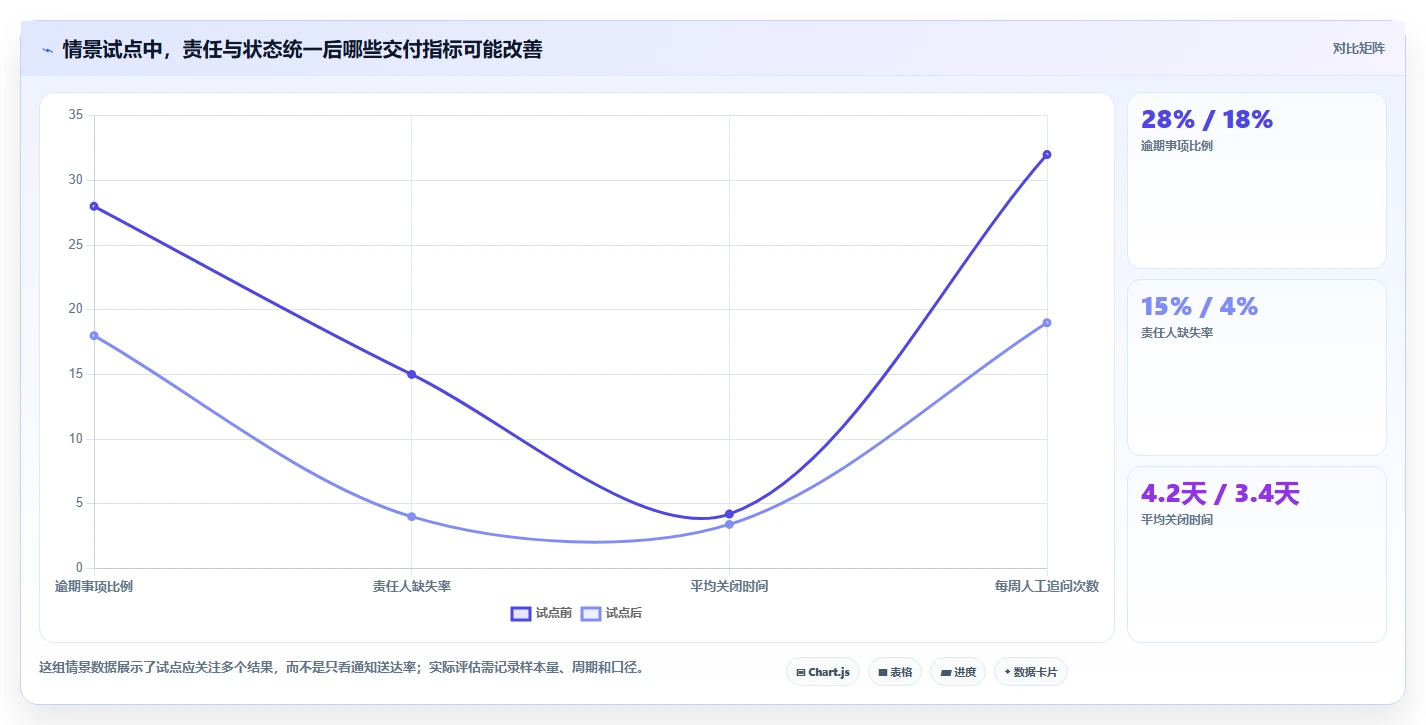Click the y-axis value 35

coord(76,115)
